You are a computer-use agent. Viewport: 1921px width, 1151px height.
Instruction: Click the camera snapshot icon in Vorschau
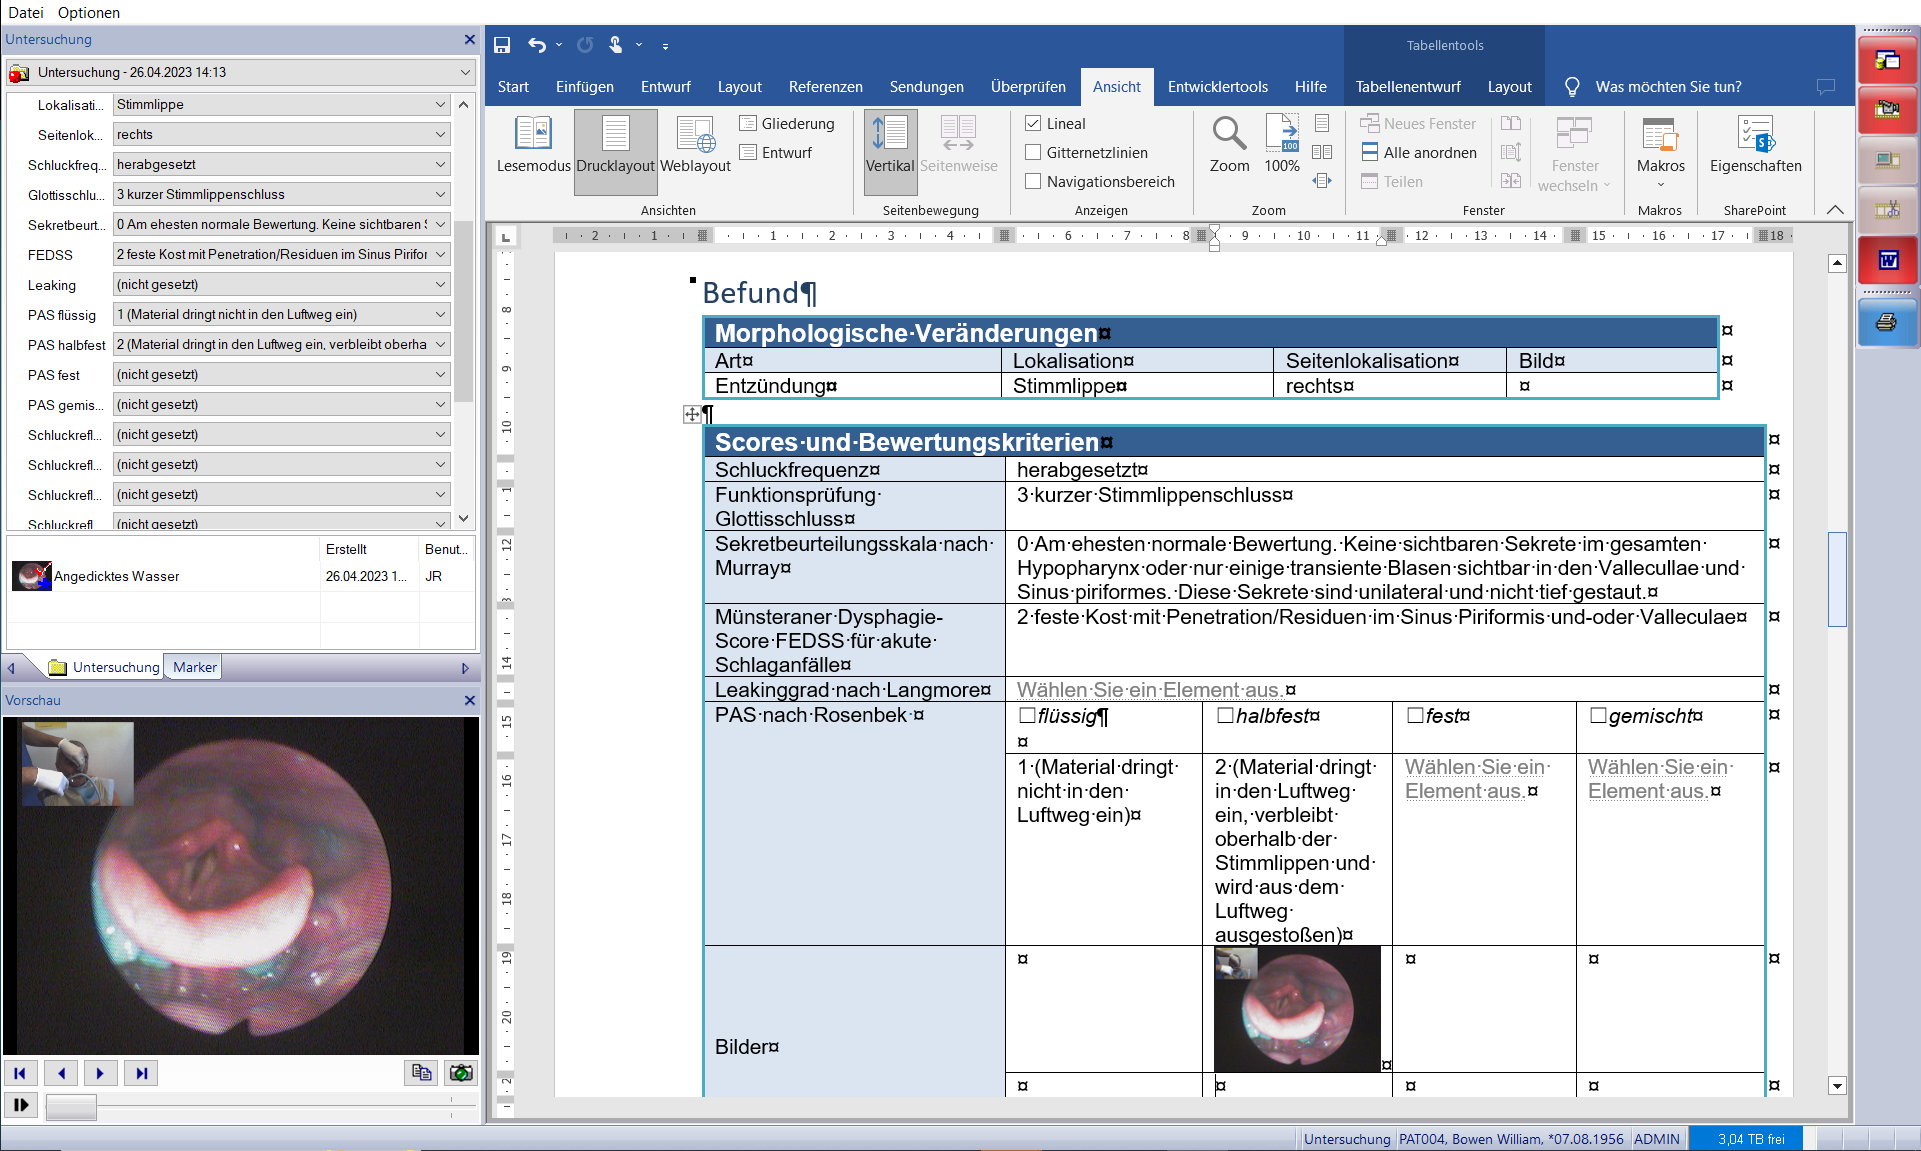[x=461, y=1073]
